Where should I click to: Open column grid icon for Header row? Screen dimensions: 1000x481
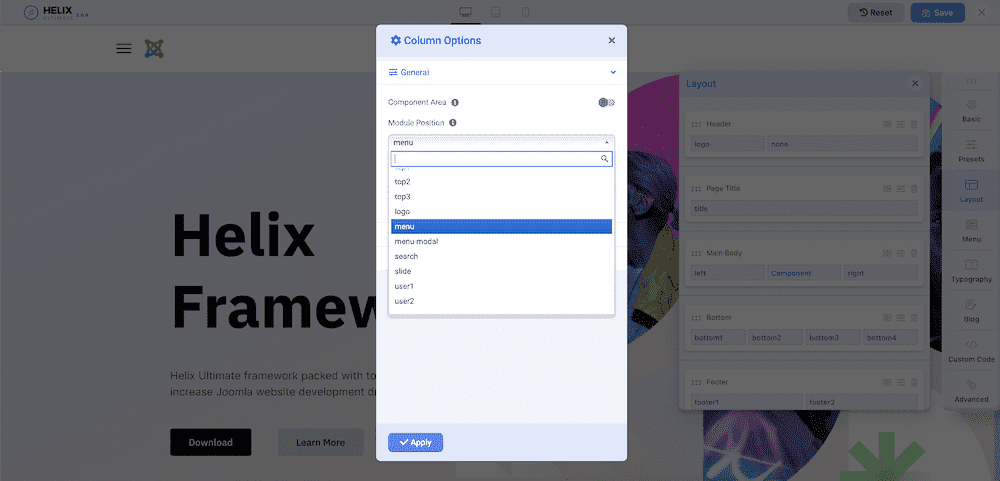click(887, 124)
